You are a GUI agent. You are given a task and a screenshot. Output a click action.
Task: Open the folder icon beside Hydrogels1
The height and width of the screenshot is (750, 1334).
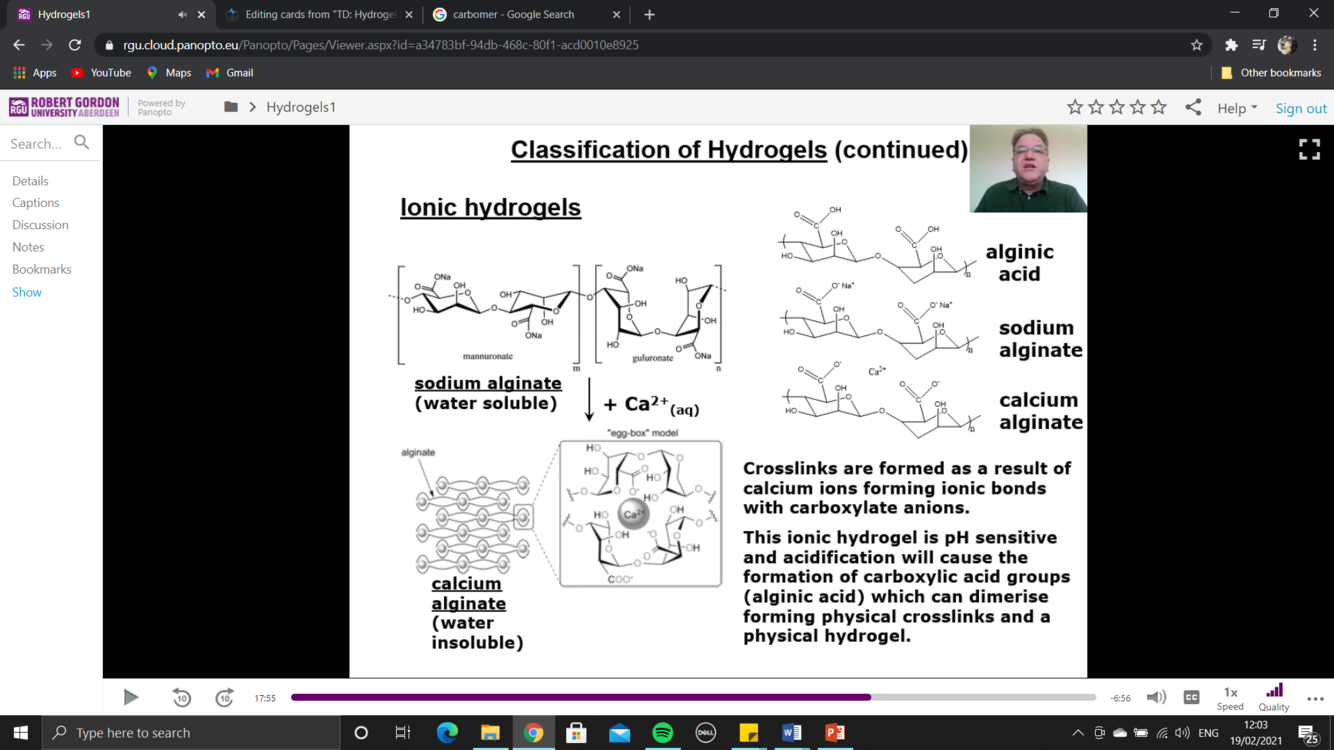click(x=231, y=107)
